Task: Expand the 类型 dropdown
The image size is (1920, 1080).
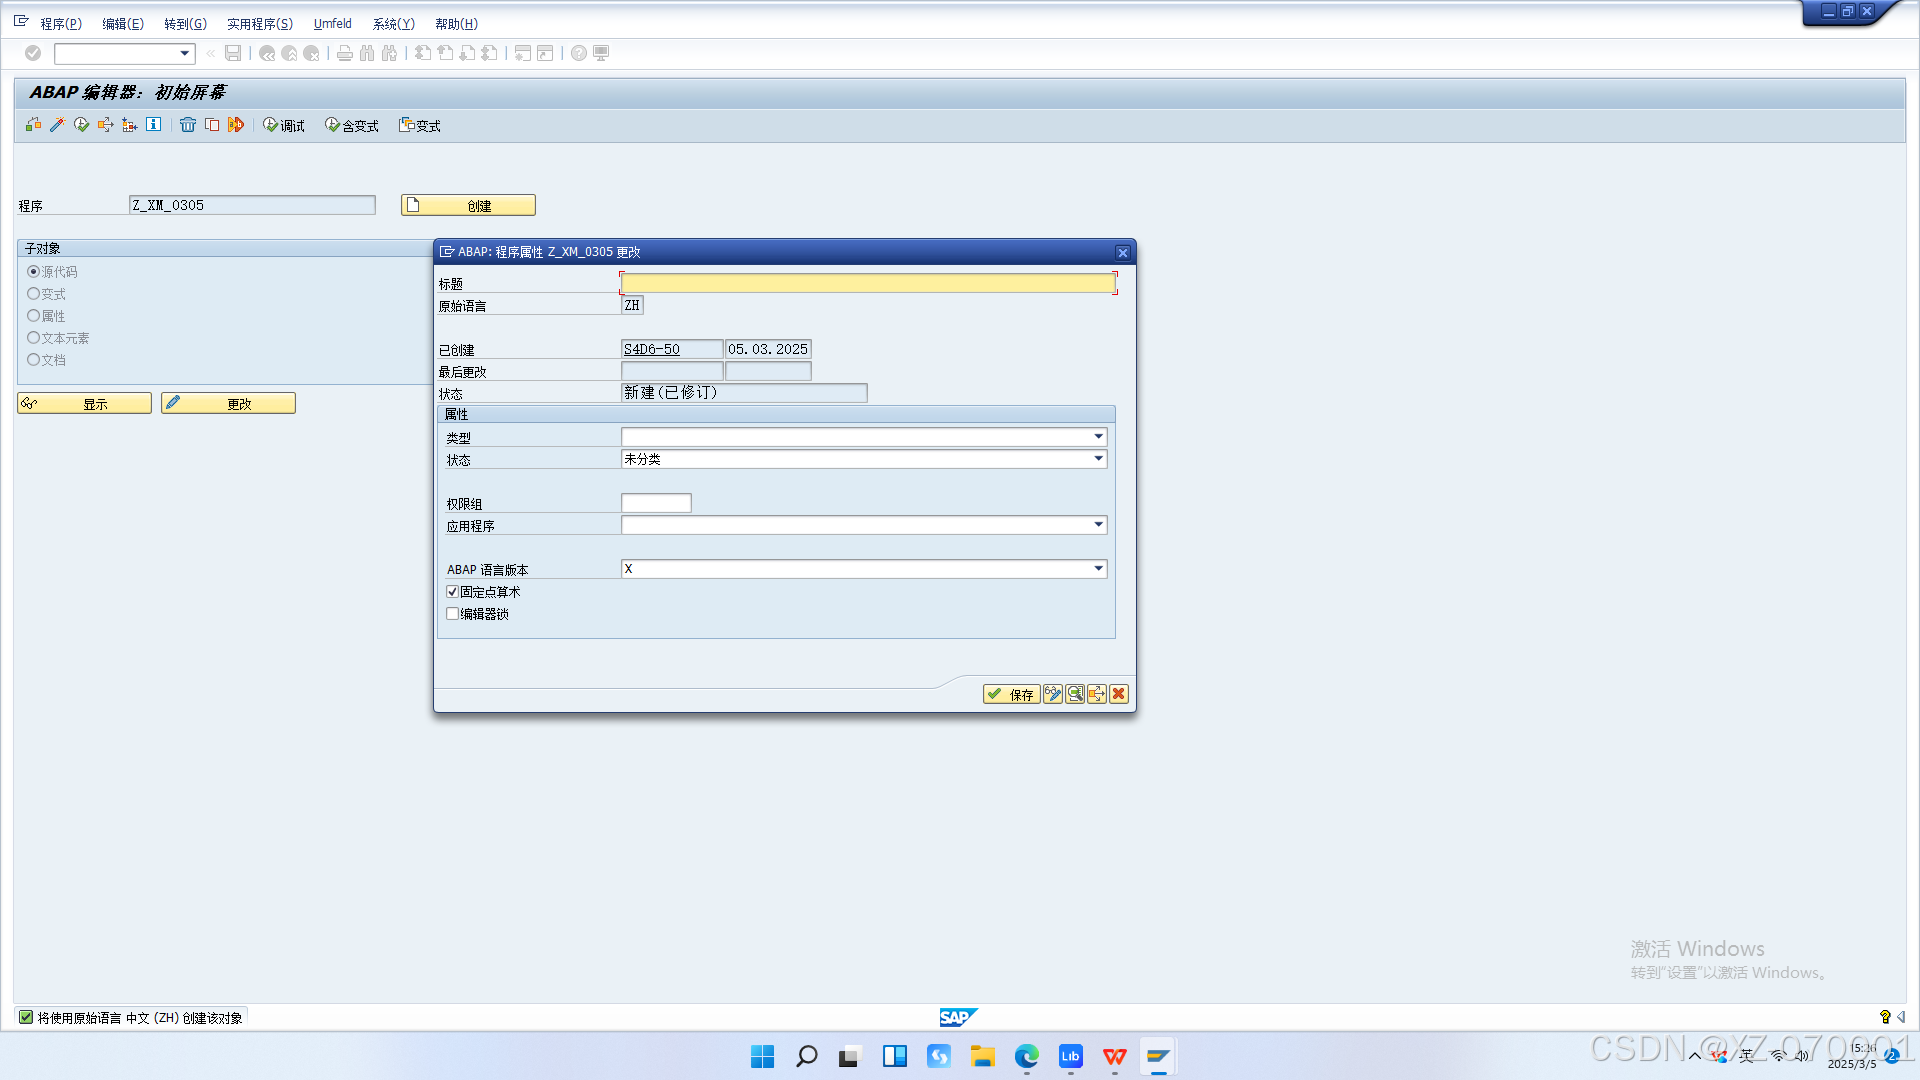Action: (1098, 437)
